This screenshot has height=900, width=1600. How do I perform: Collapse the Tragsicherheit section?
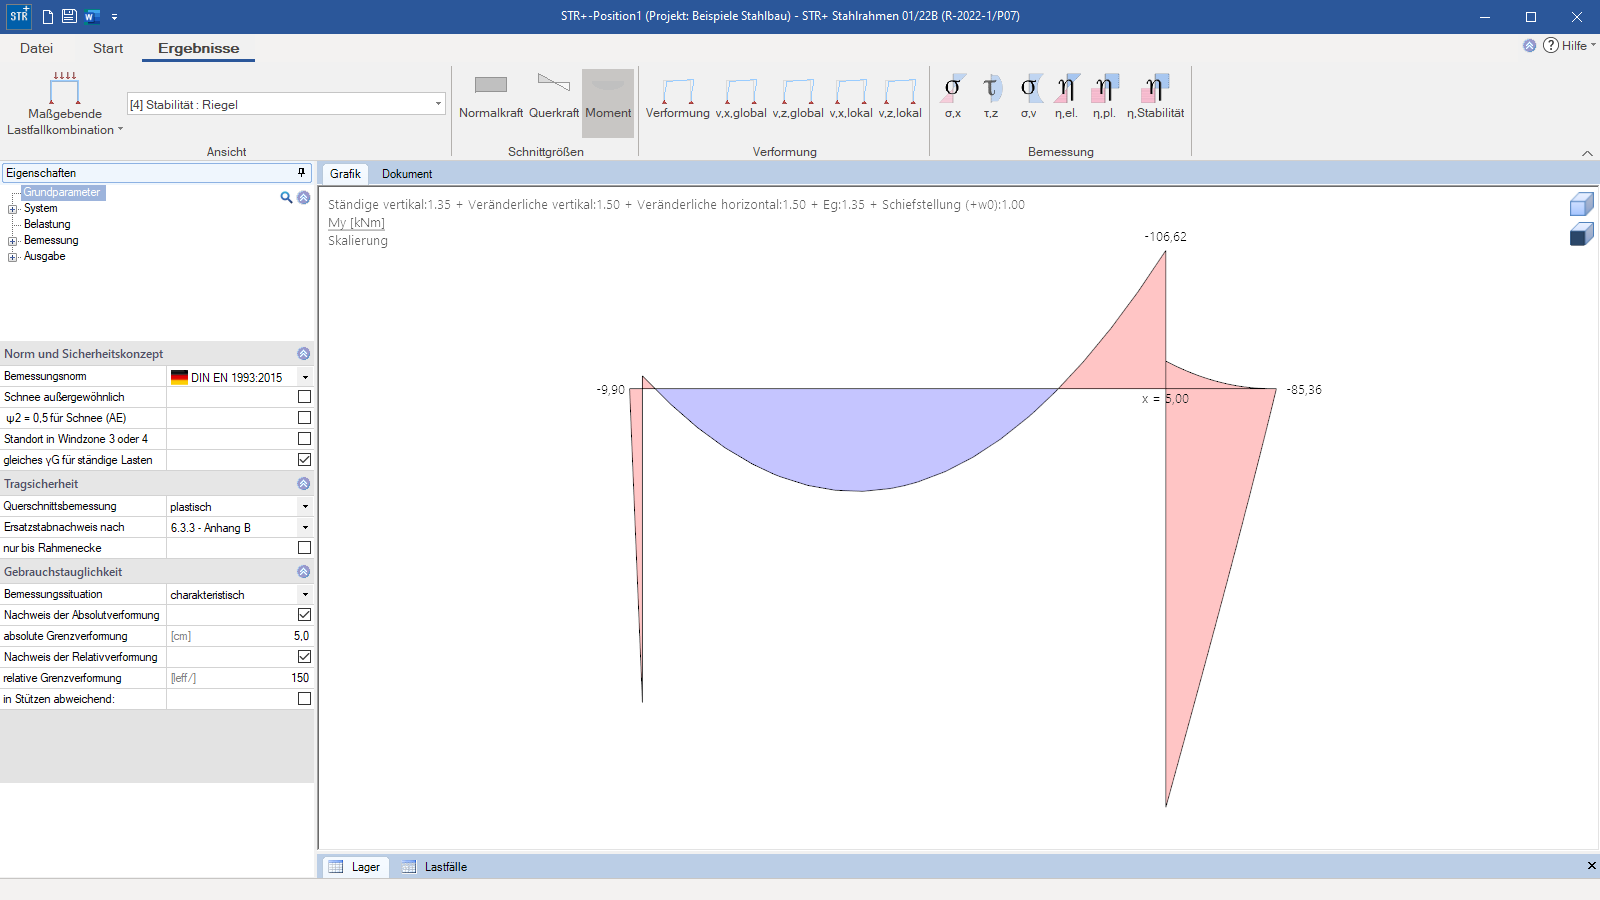click(303, 484)
